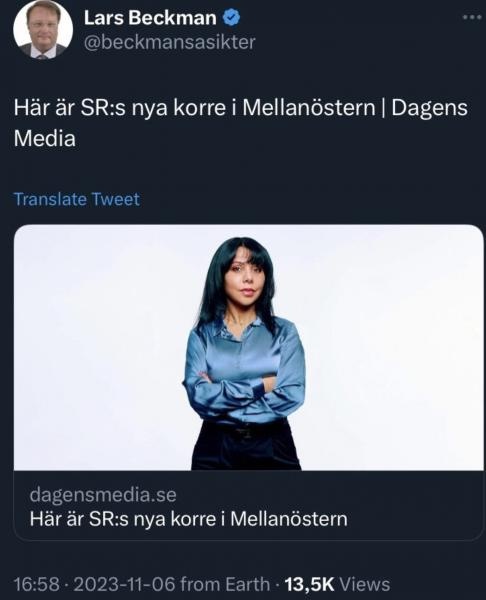The image size is (486, 600).
Task: Click the "Dagens" word at the end of the first line
Action: (x=429, y=108)
